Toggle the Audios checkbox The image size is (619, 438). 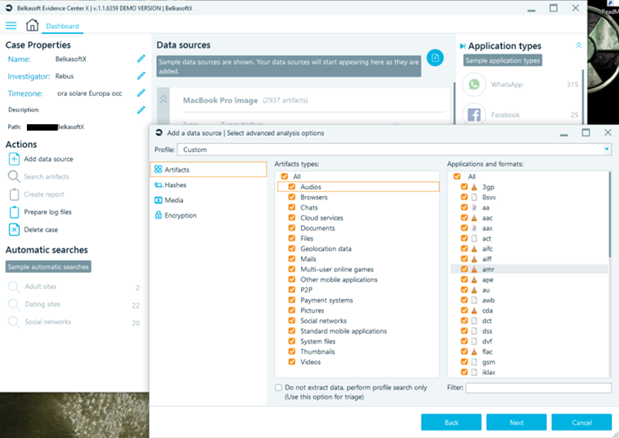(292, 187)
